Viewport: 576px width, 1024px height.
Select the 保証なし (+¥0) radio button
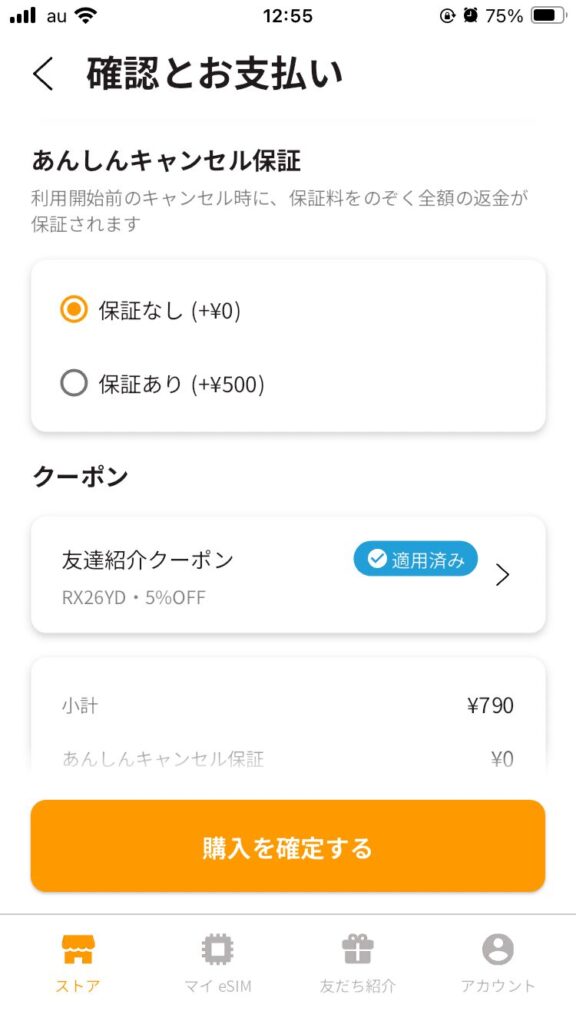pyautogui.click(x=74, y=310)
